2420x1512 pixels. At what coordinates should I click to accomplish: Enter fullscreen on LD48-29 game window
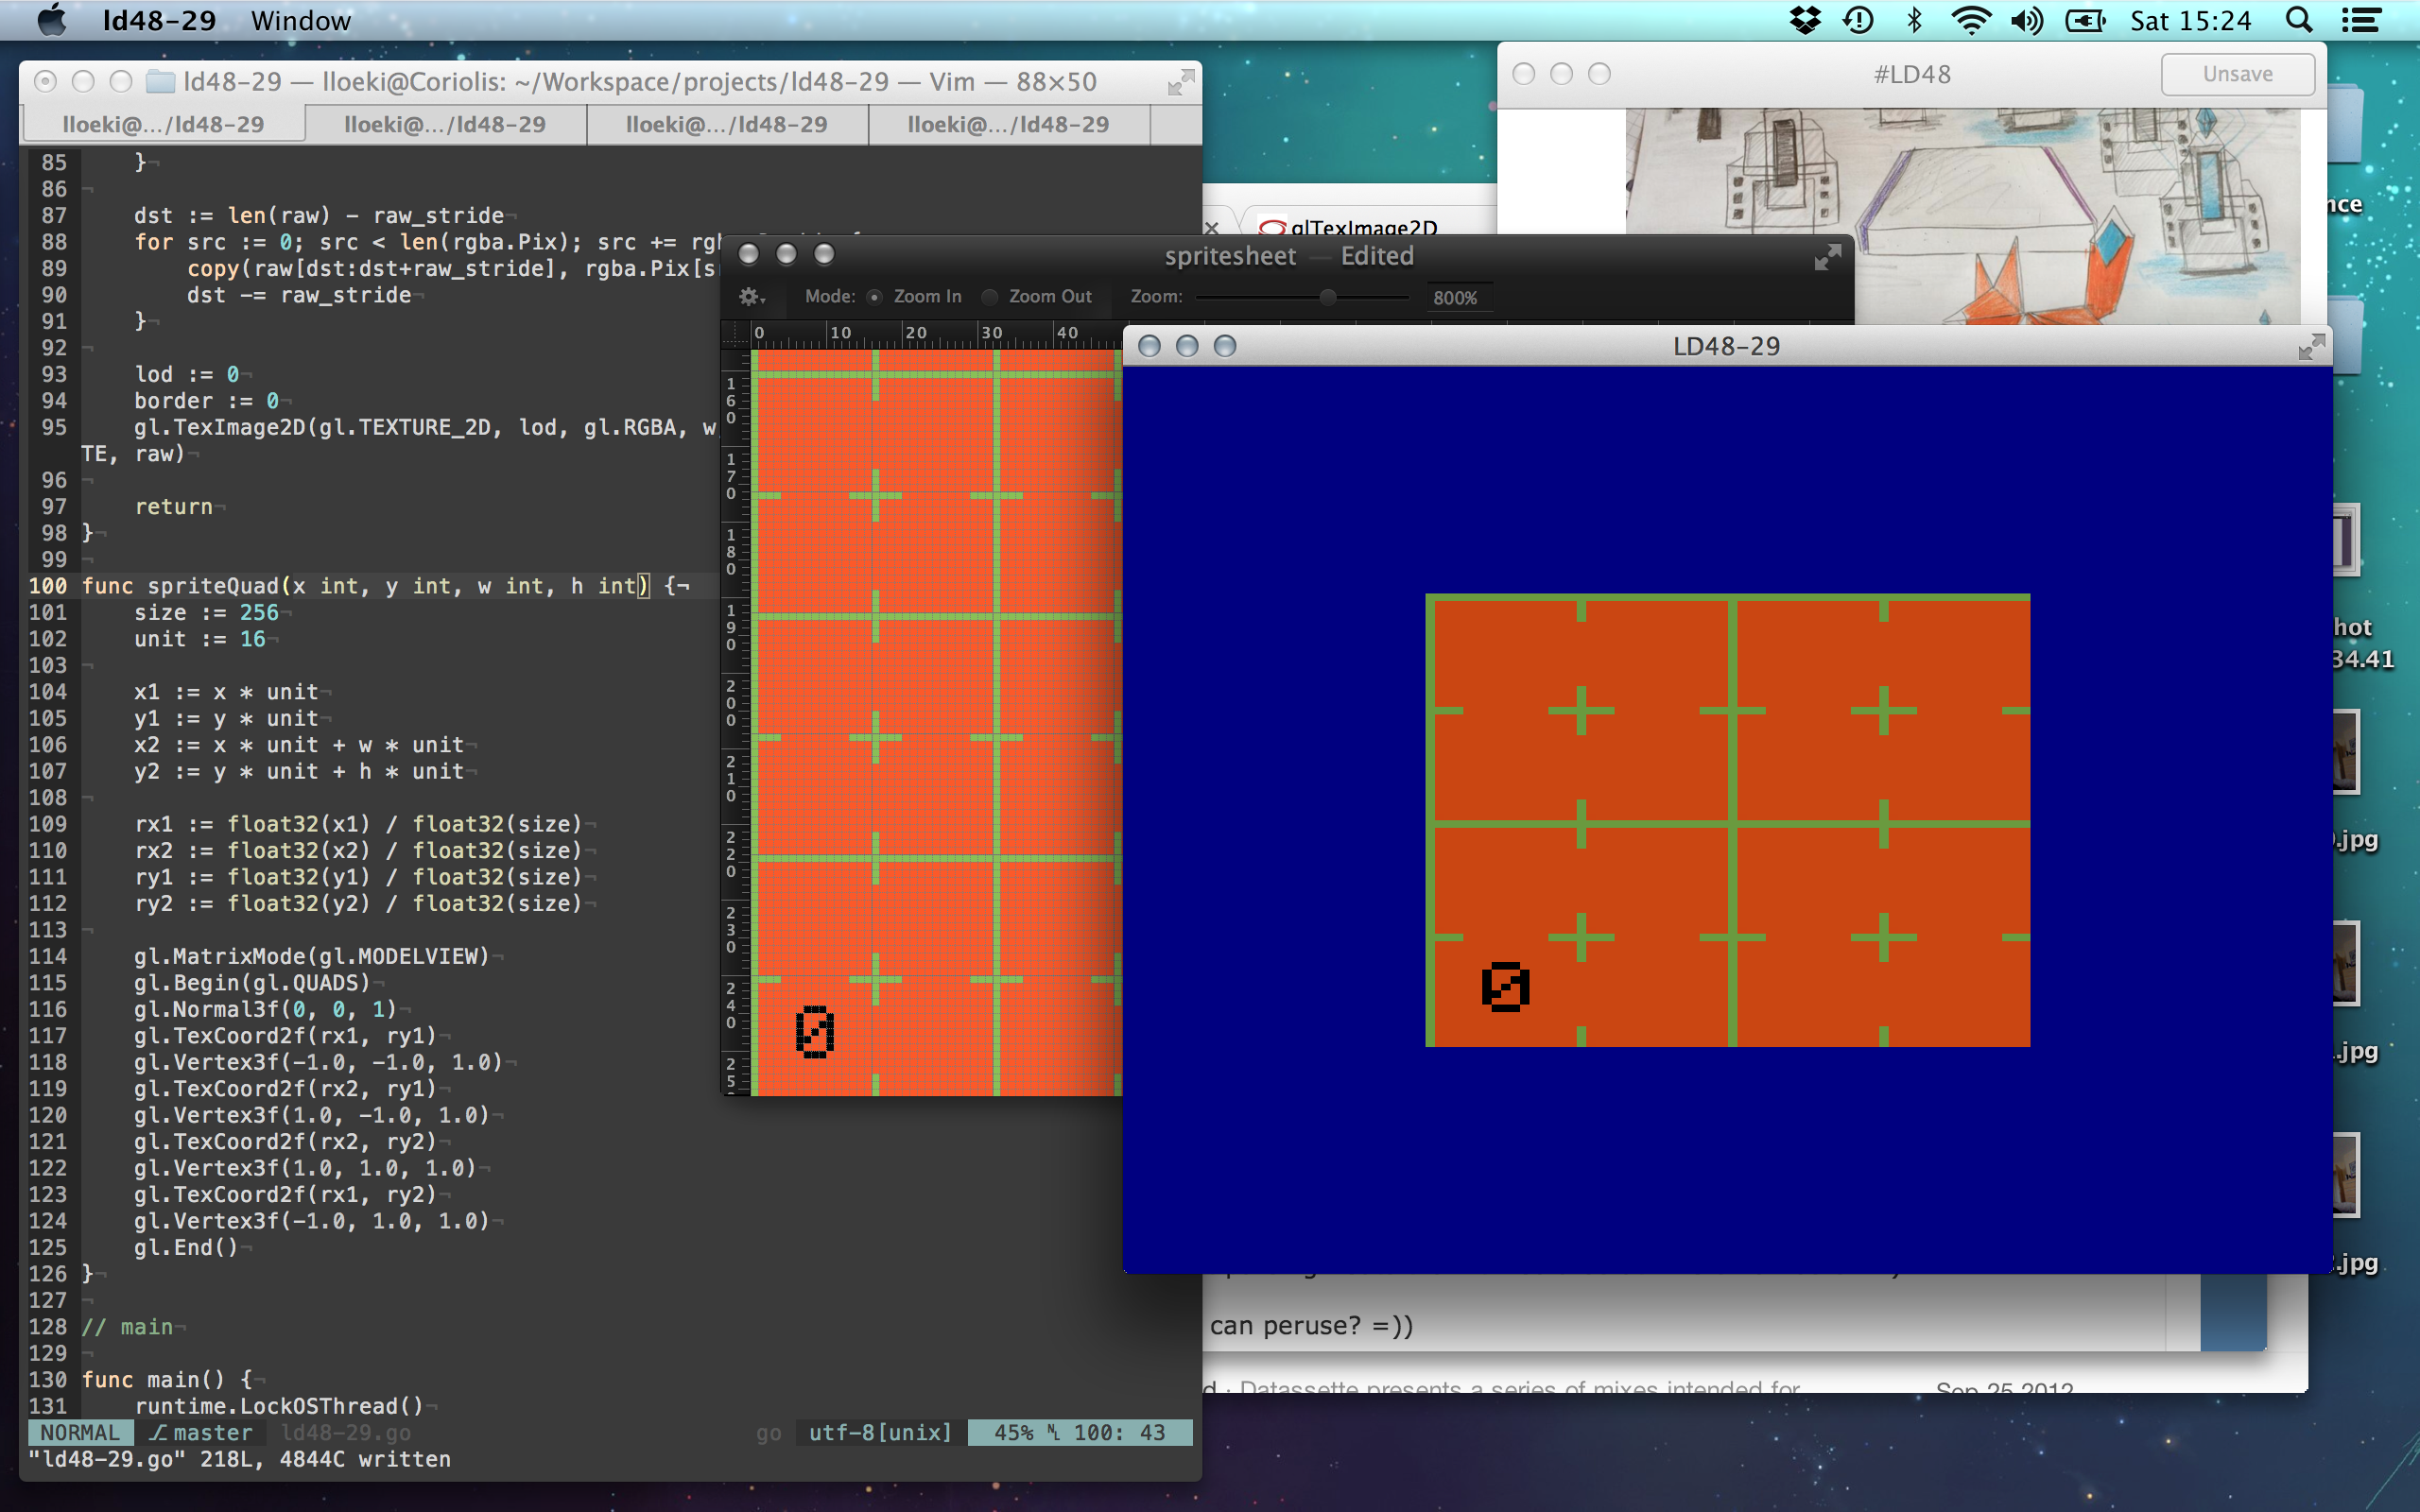[2310, 347]
